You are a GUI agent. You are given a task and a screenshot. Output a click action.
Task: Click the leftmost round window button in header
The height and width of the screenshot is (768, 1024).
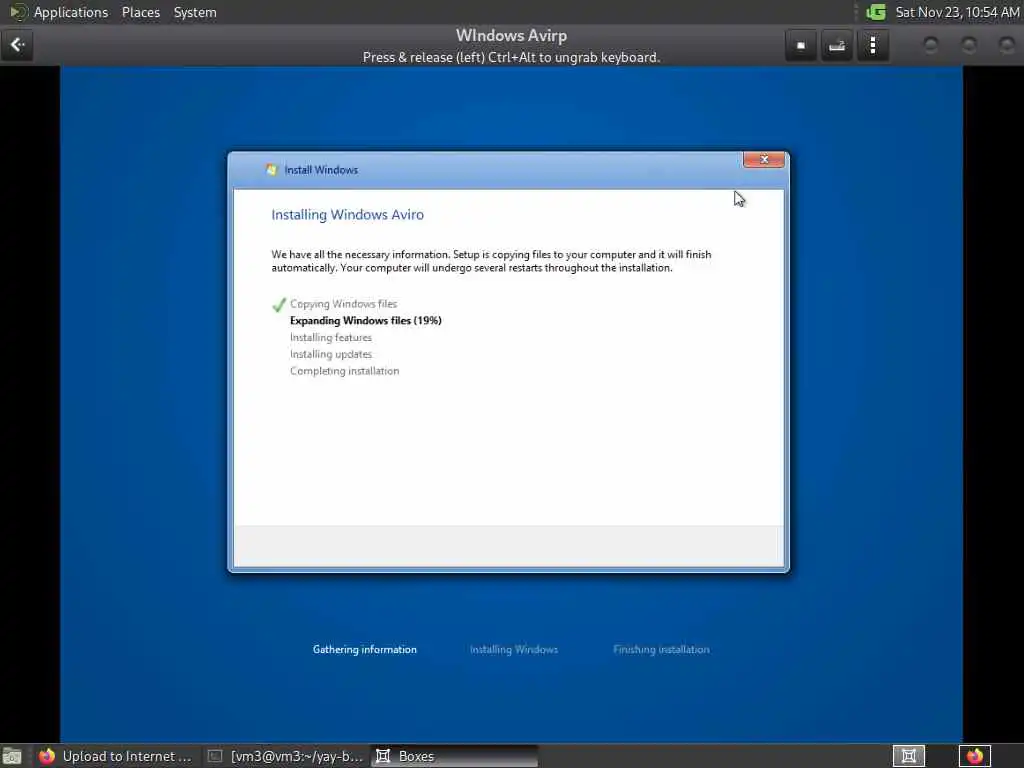(x=931, y=45)
